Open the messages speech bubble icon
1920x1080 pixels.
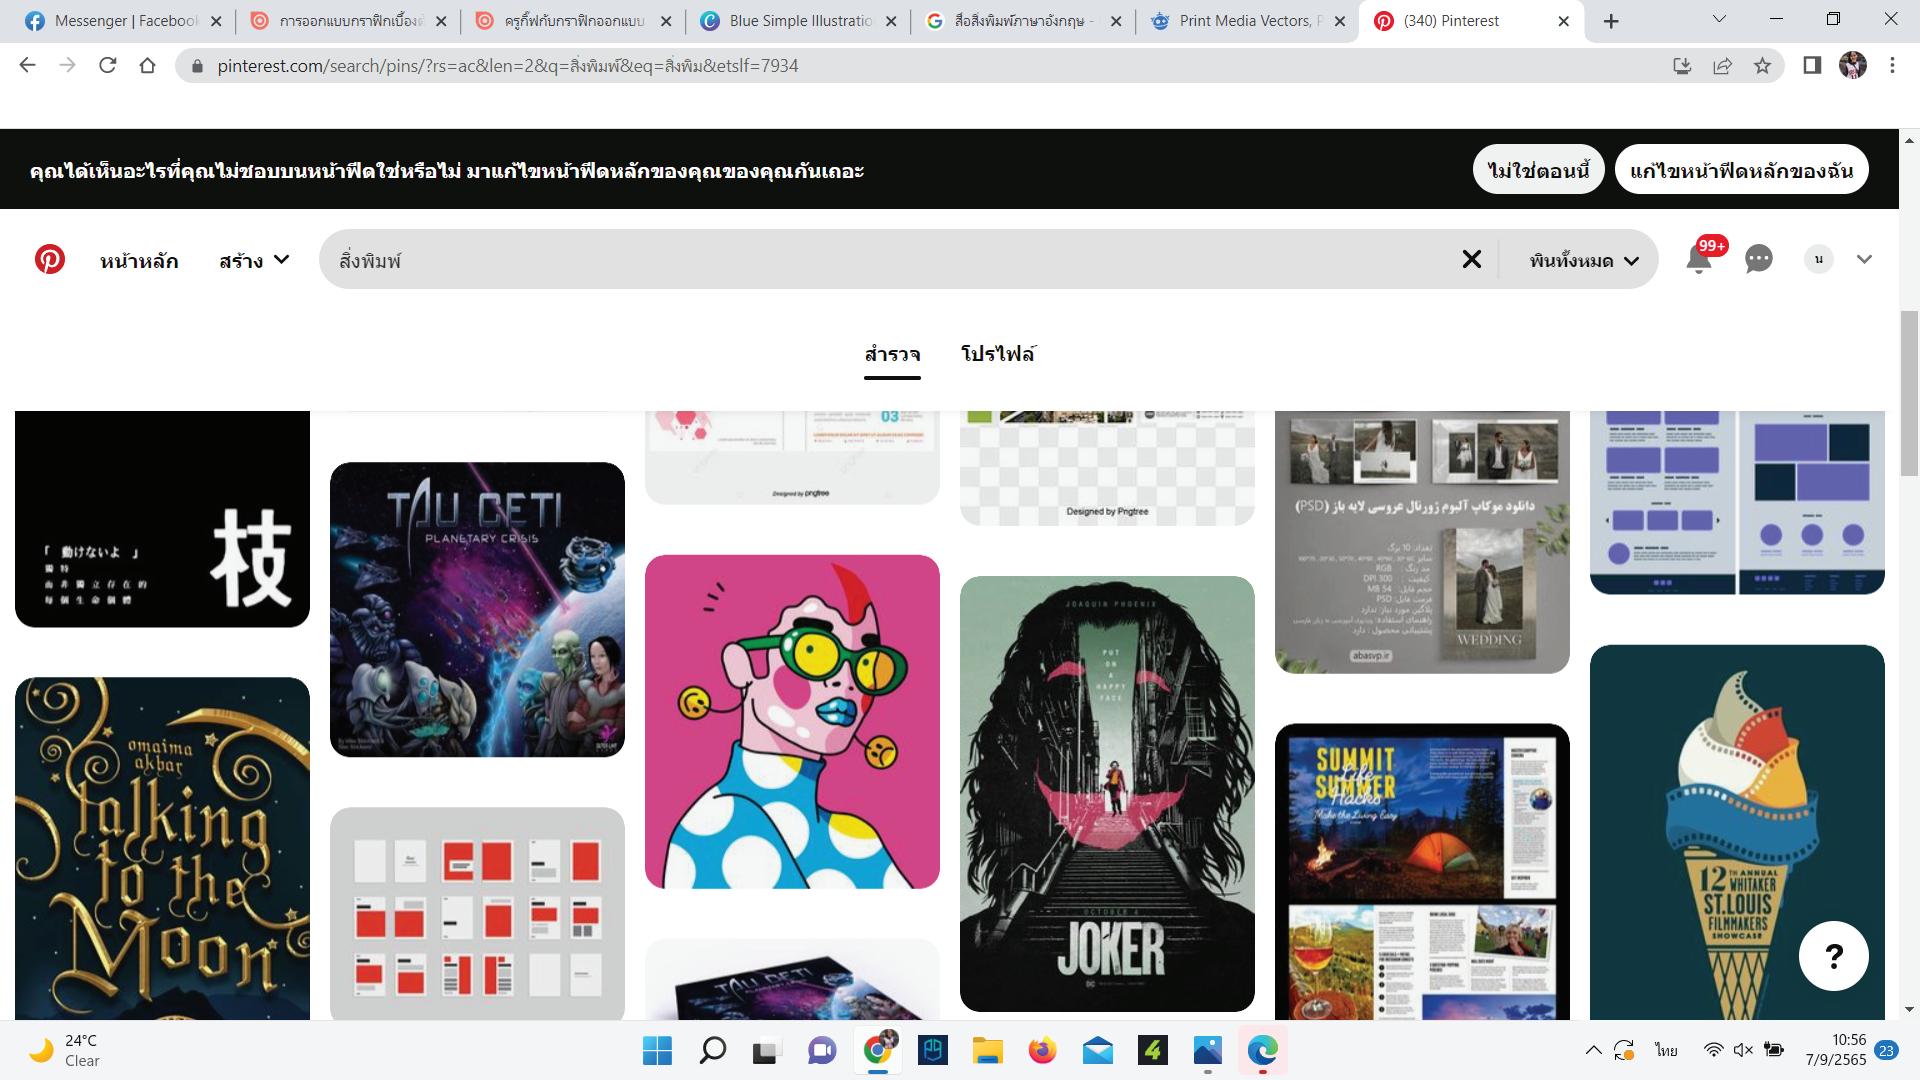(1758, 259)
